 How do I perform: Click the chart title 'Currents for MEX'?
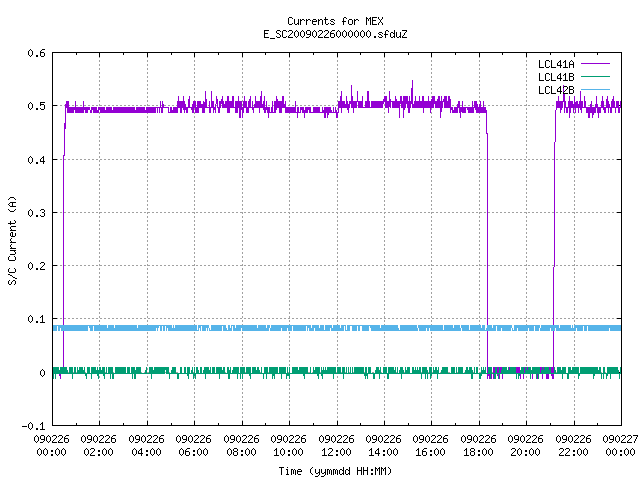click(x=335, y=21)
